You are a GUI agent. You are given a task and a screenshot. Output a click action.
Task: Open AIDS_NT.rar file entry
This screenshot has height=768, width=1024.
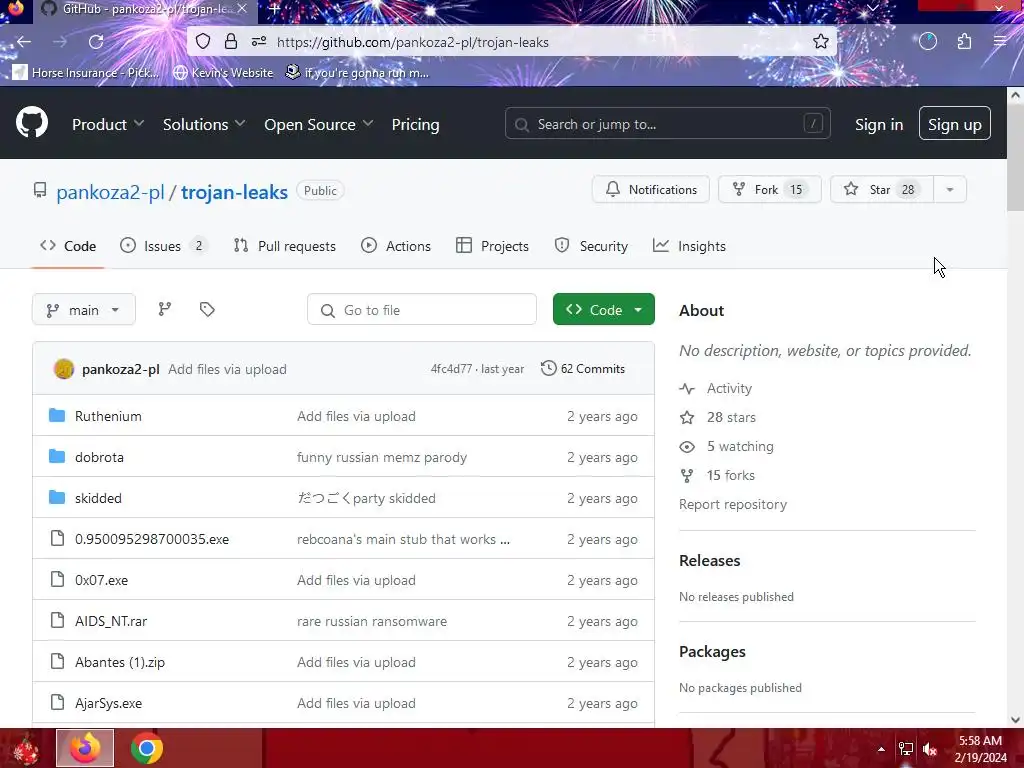pos(111,621)
